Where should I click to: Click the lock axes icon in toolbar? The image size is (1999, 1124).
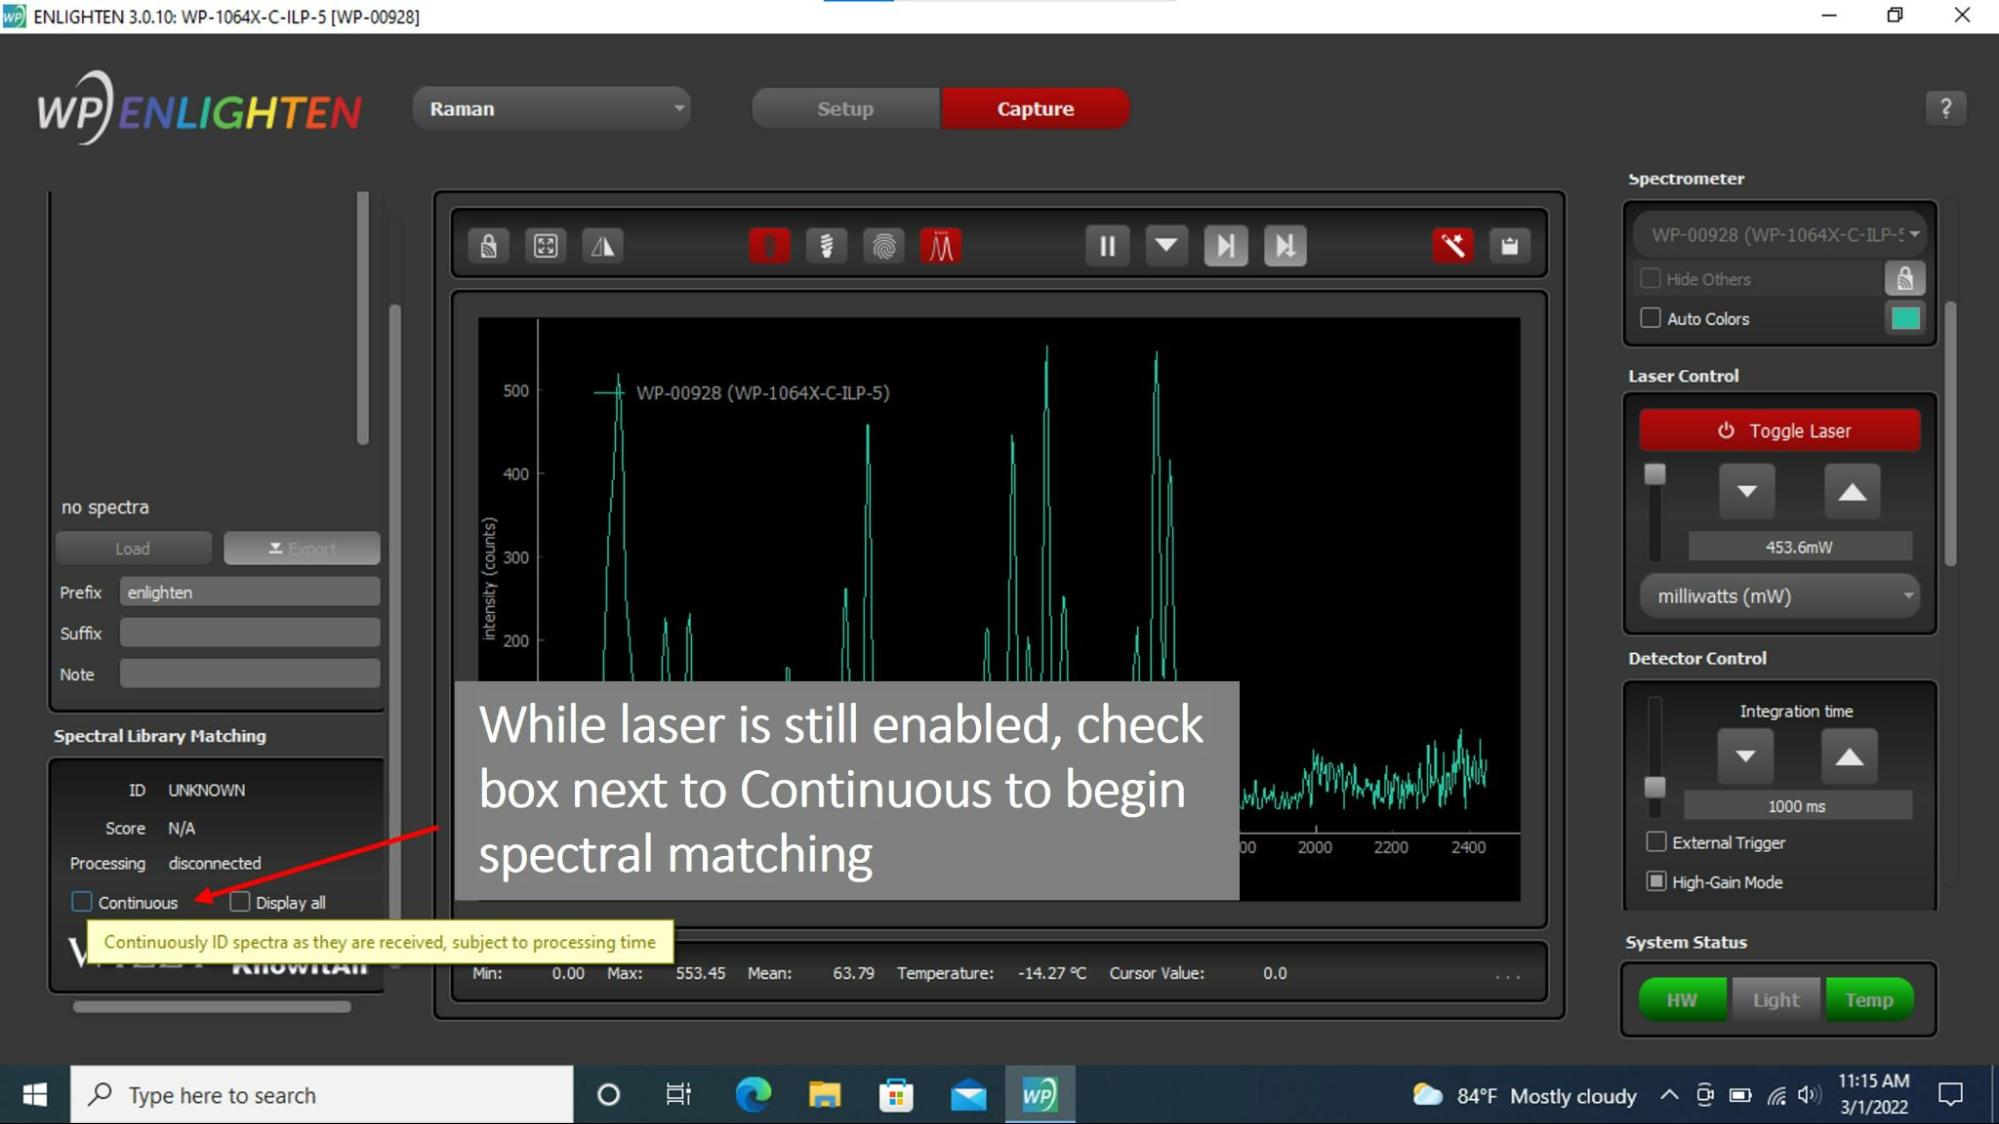488,246
